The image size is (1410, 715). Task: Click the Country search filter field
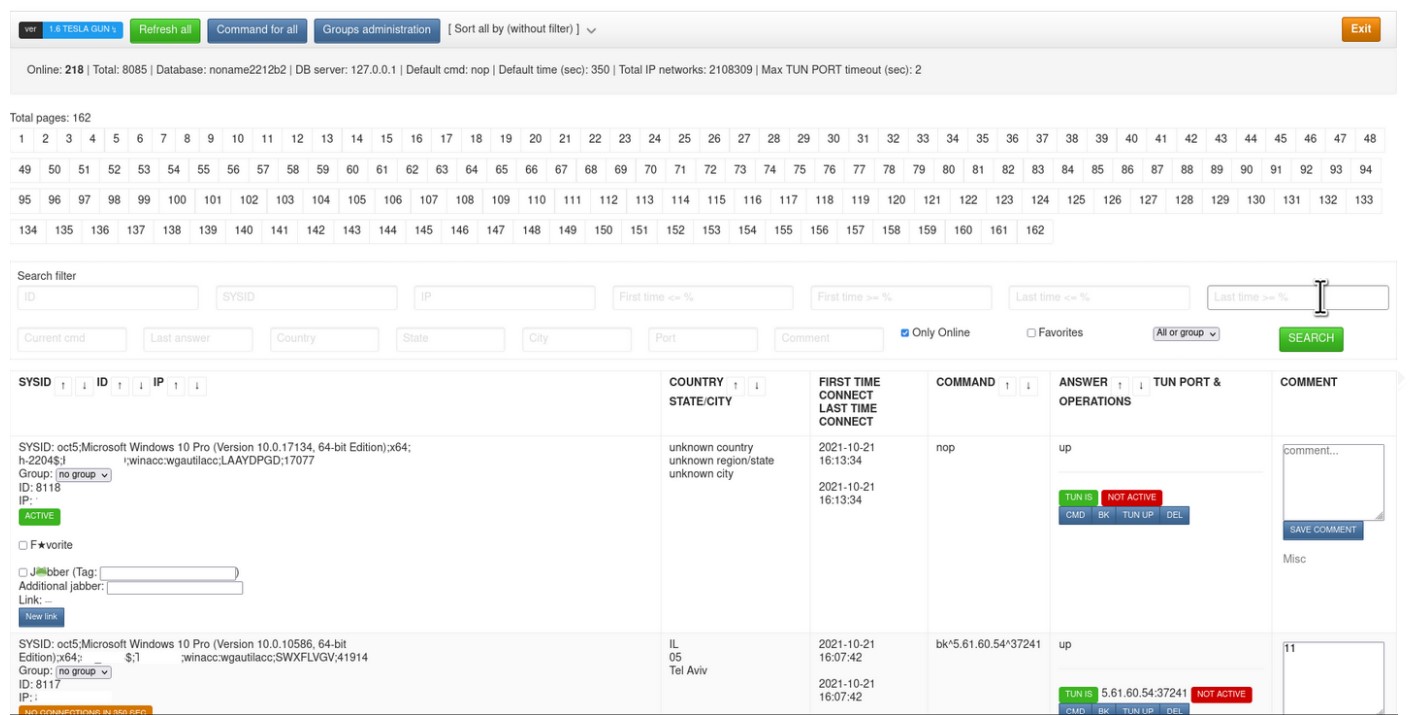pos(324,339)
